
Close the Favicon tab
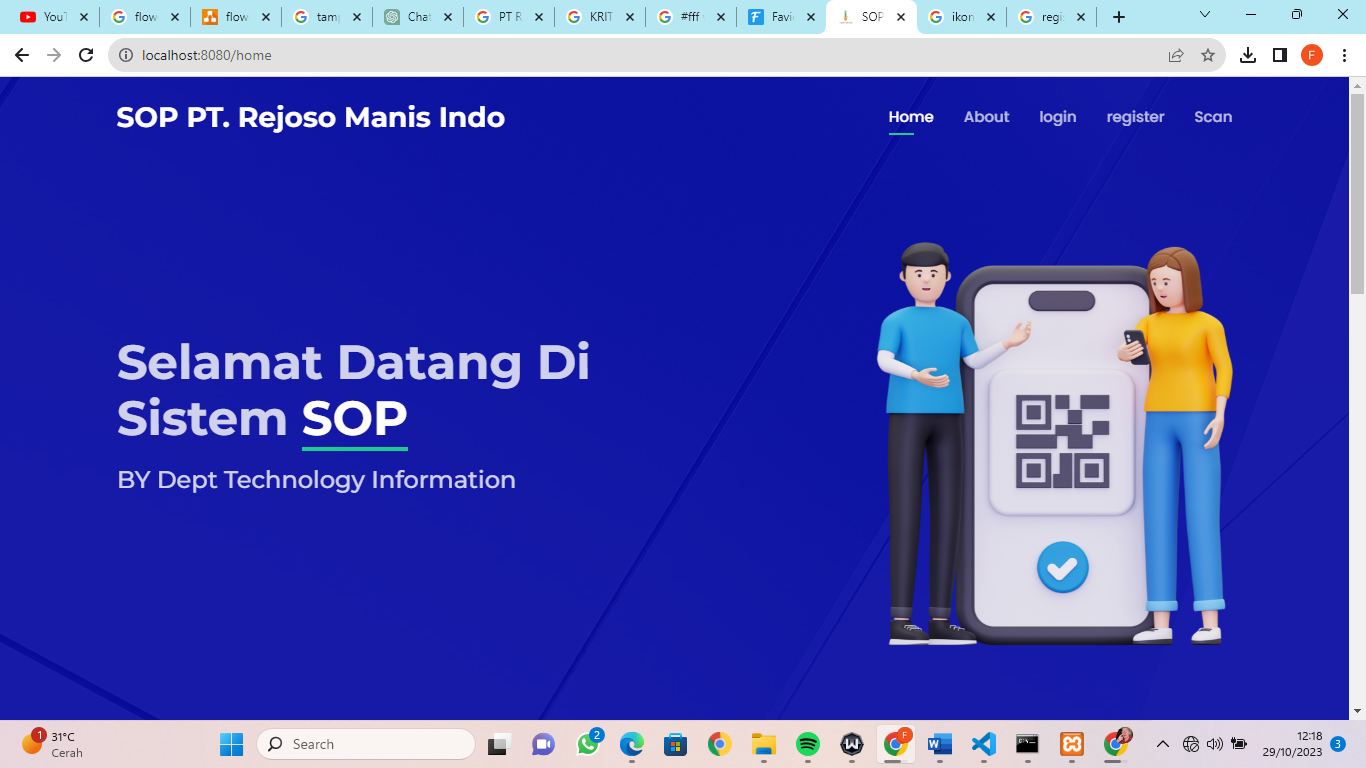point(811,17)
